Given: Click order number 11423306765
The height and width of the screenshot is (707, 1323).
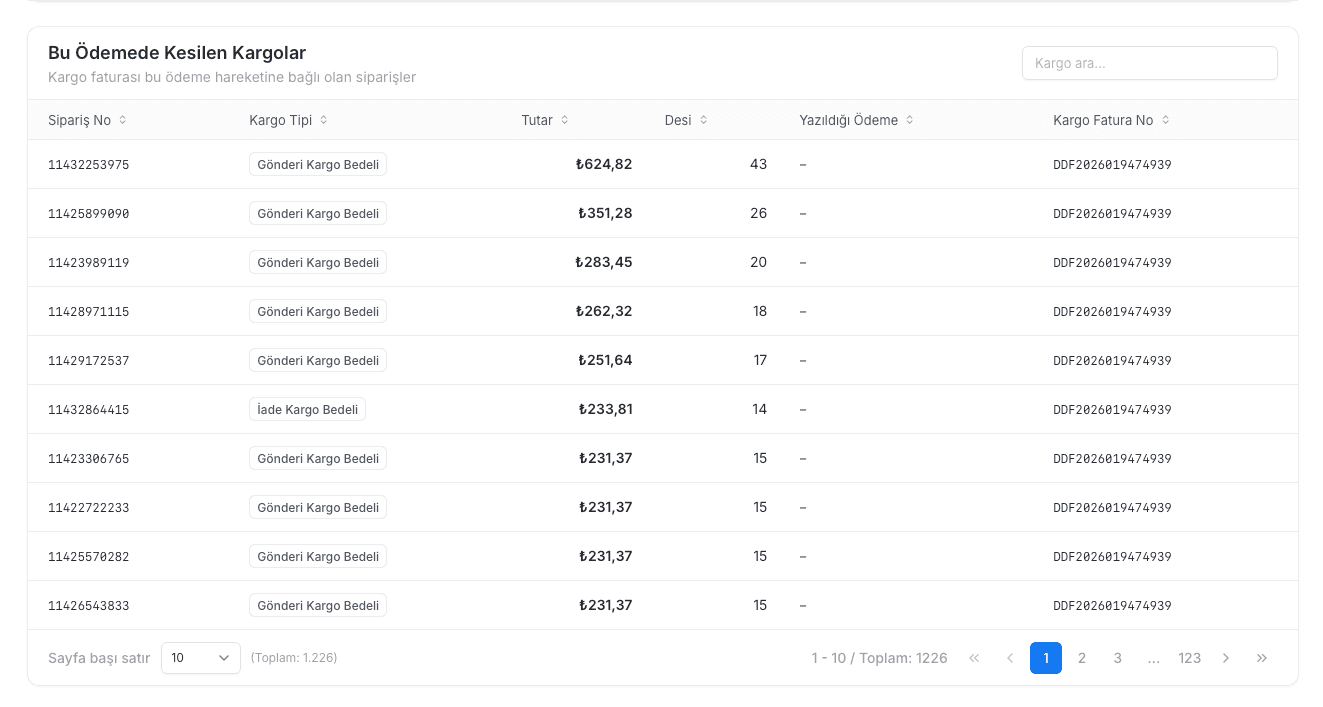Looking at the screenshot, I should click(x=89, y=459).
